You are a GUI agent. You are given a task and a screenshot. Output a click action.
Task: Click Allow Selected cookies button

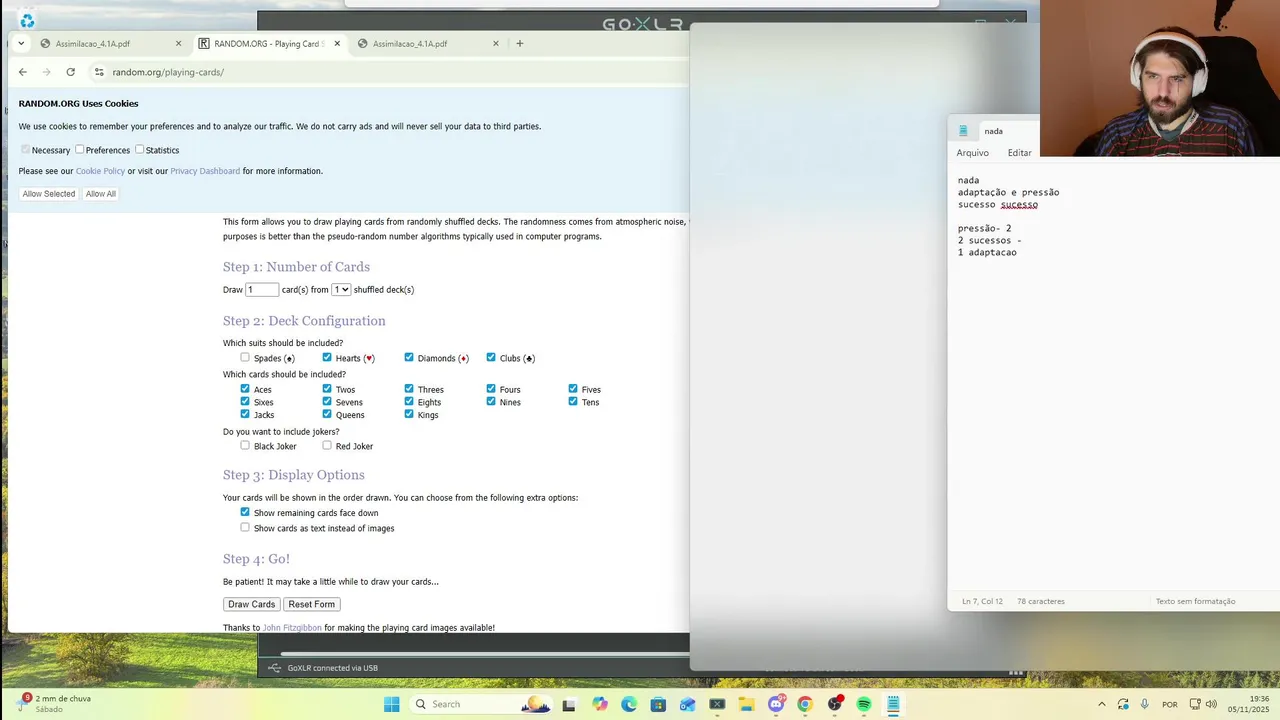pos(49,194)
